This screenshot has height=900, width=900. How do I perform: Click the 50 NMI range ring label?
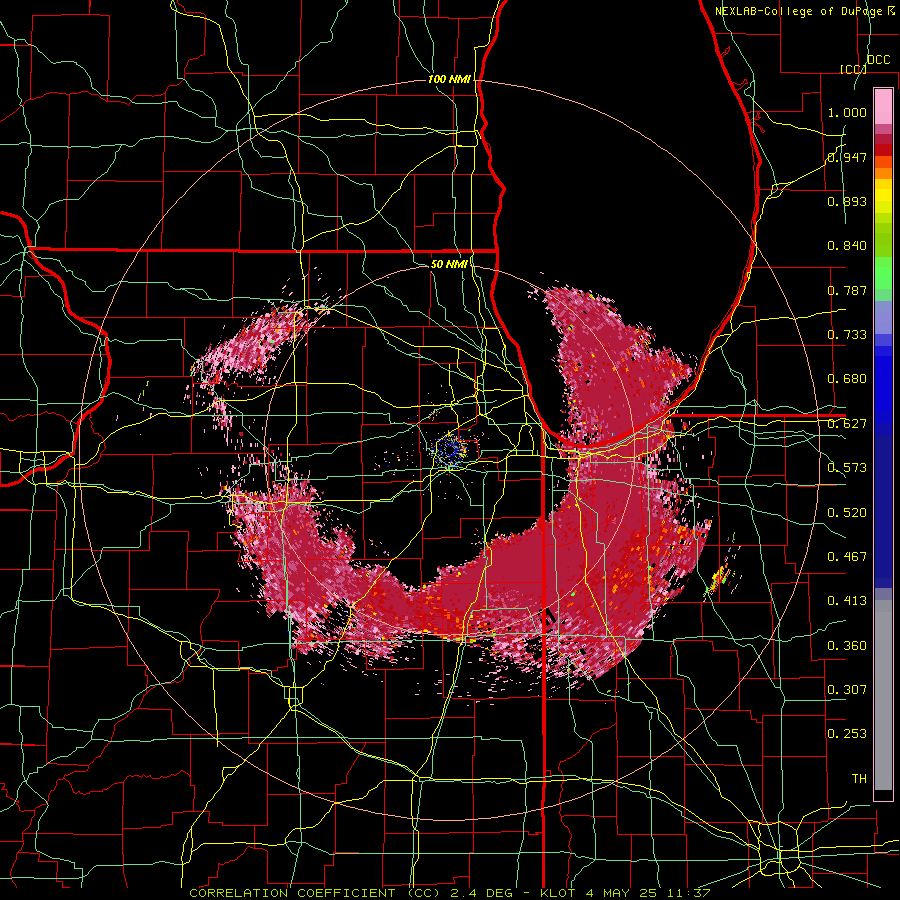(x=449, y=264)
